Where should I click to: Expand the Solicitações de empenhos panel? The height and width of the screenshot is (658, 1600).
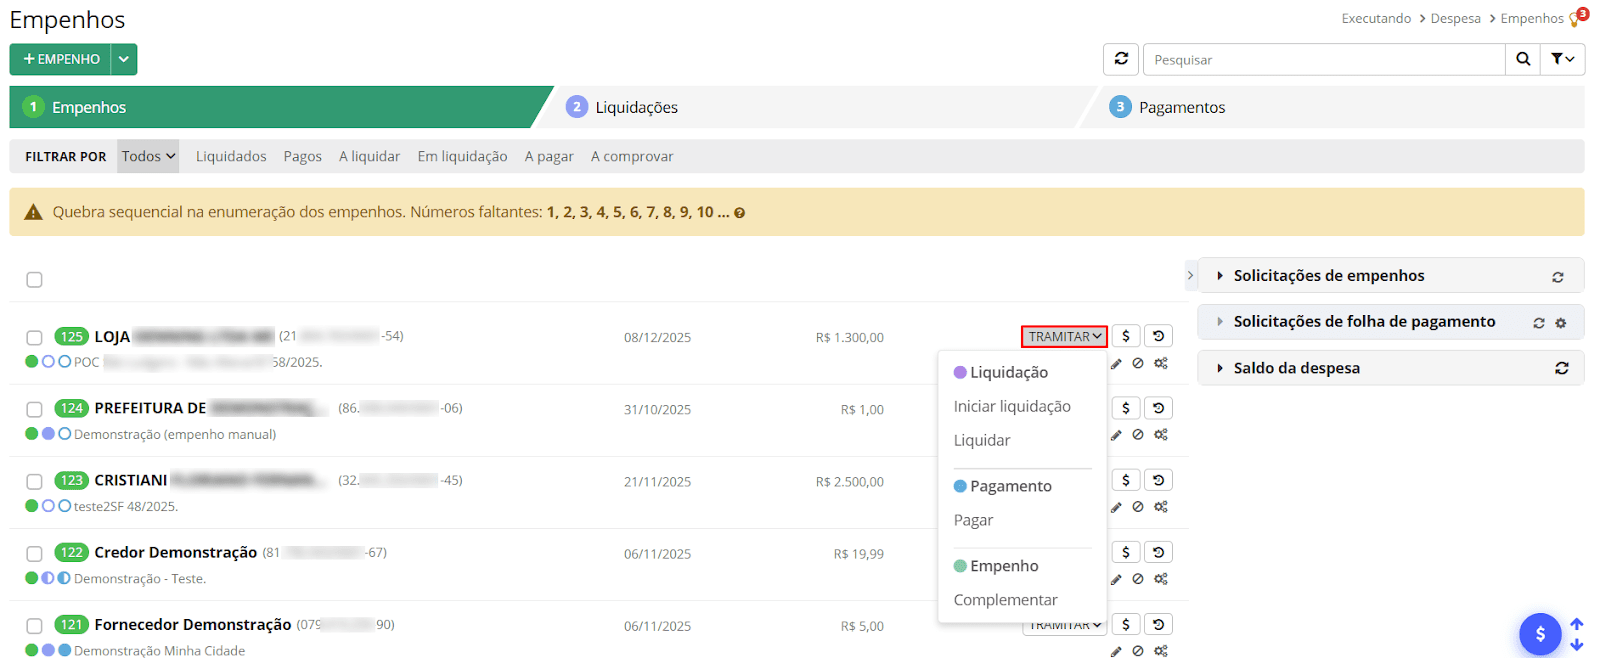tap(1328, 276)
